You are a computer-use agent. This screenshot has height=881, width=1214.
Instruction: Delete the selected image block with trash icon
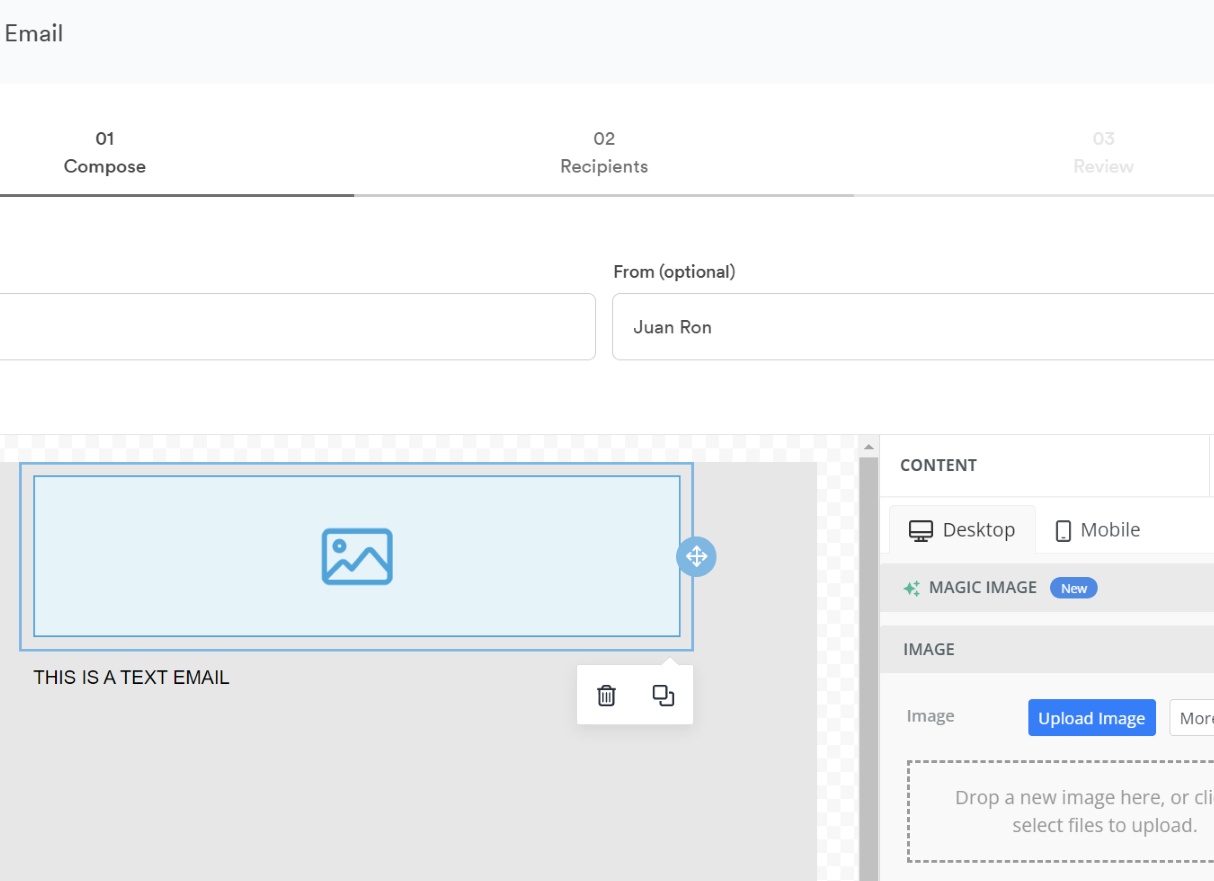click(x=606, y=695)
